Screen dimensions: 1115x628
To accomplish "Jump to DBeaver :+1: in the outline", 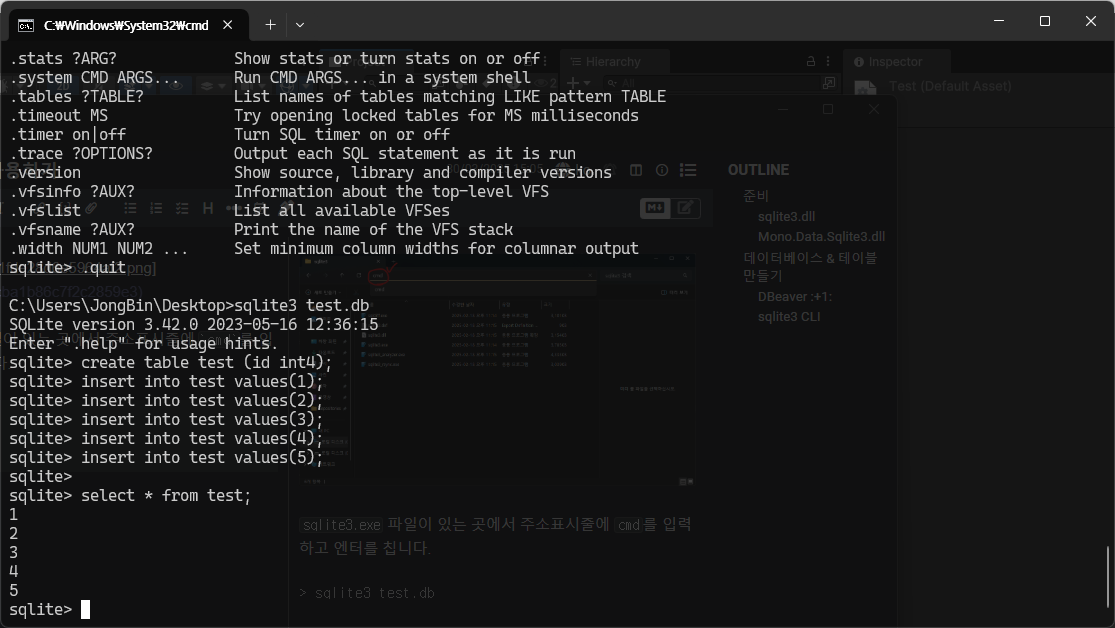I will click(795, 297).
